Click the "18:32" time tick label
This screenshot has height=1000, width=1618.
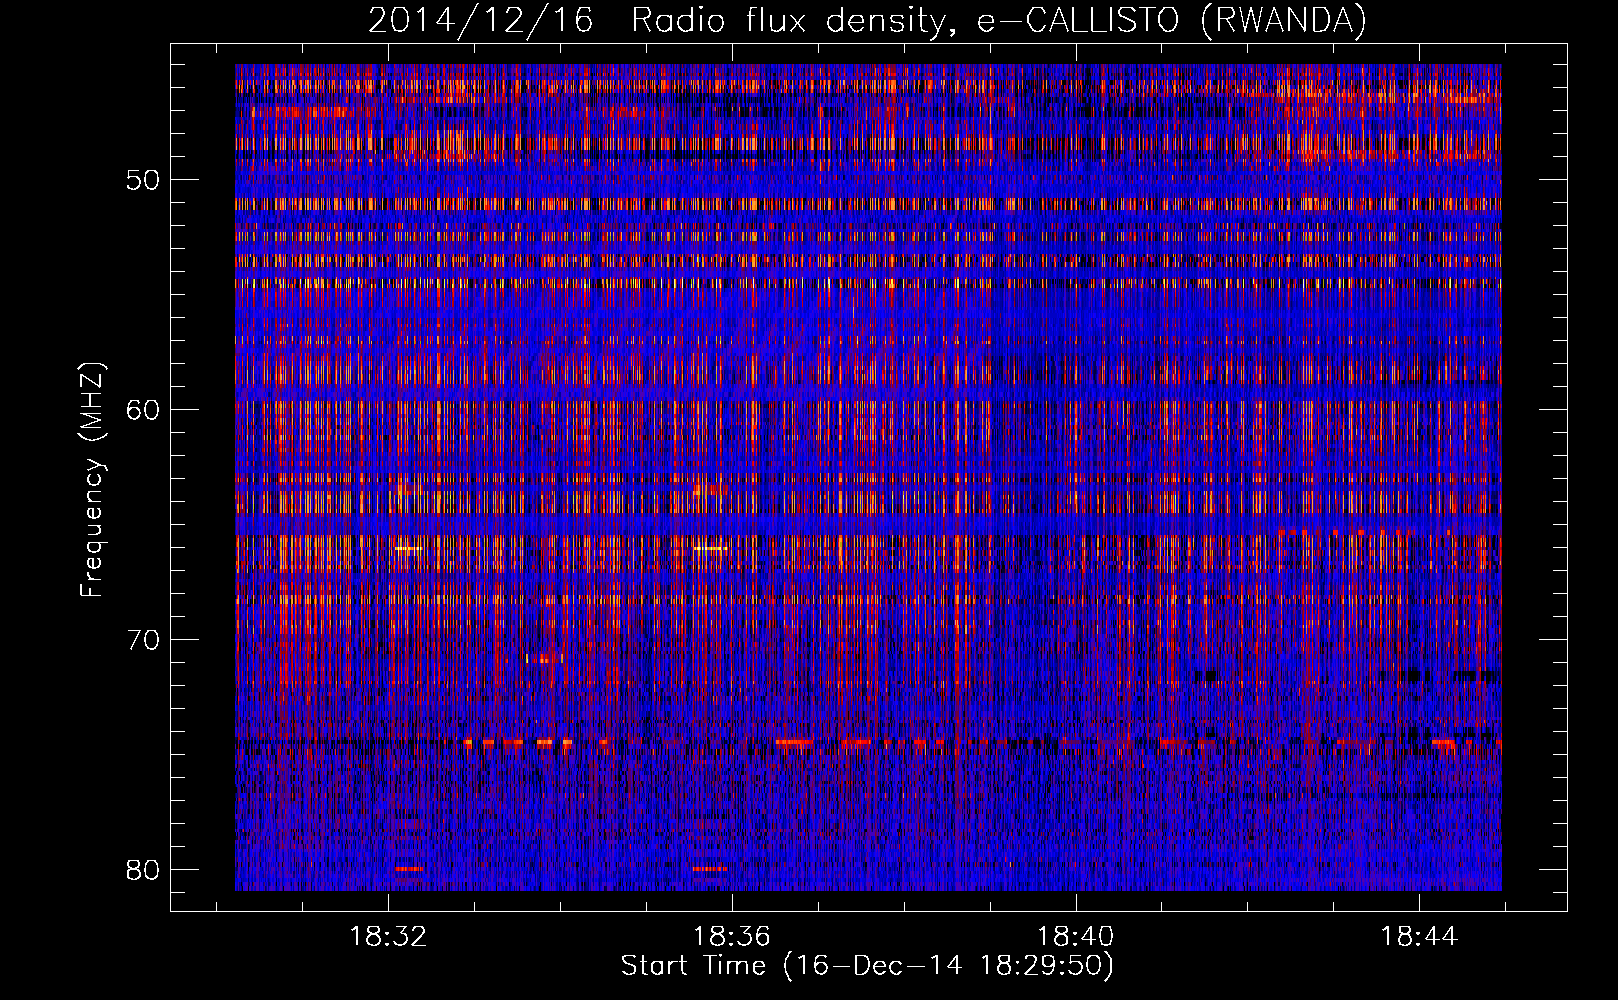coord(389,937)
